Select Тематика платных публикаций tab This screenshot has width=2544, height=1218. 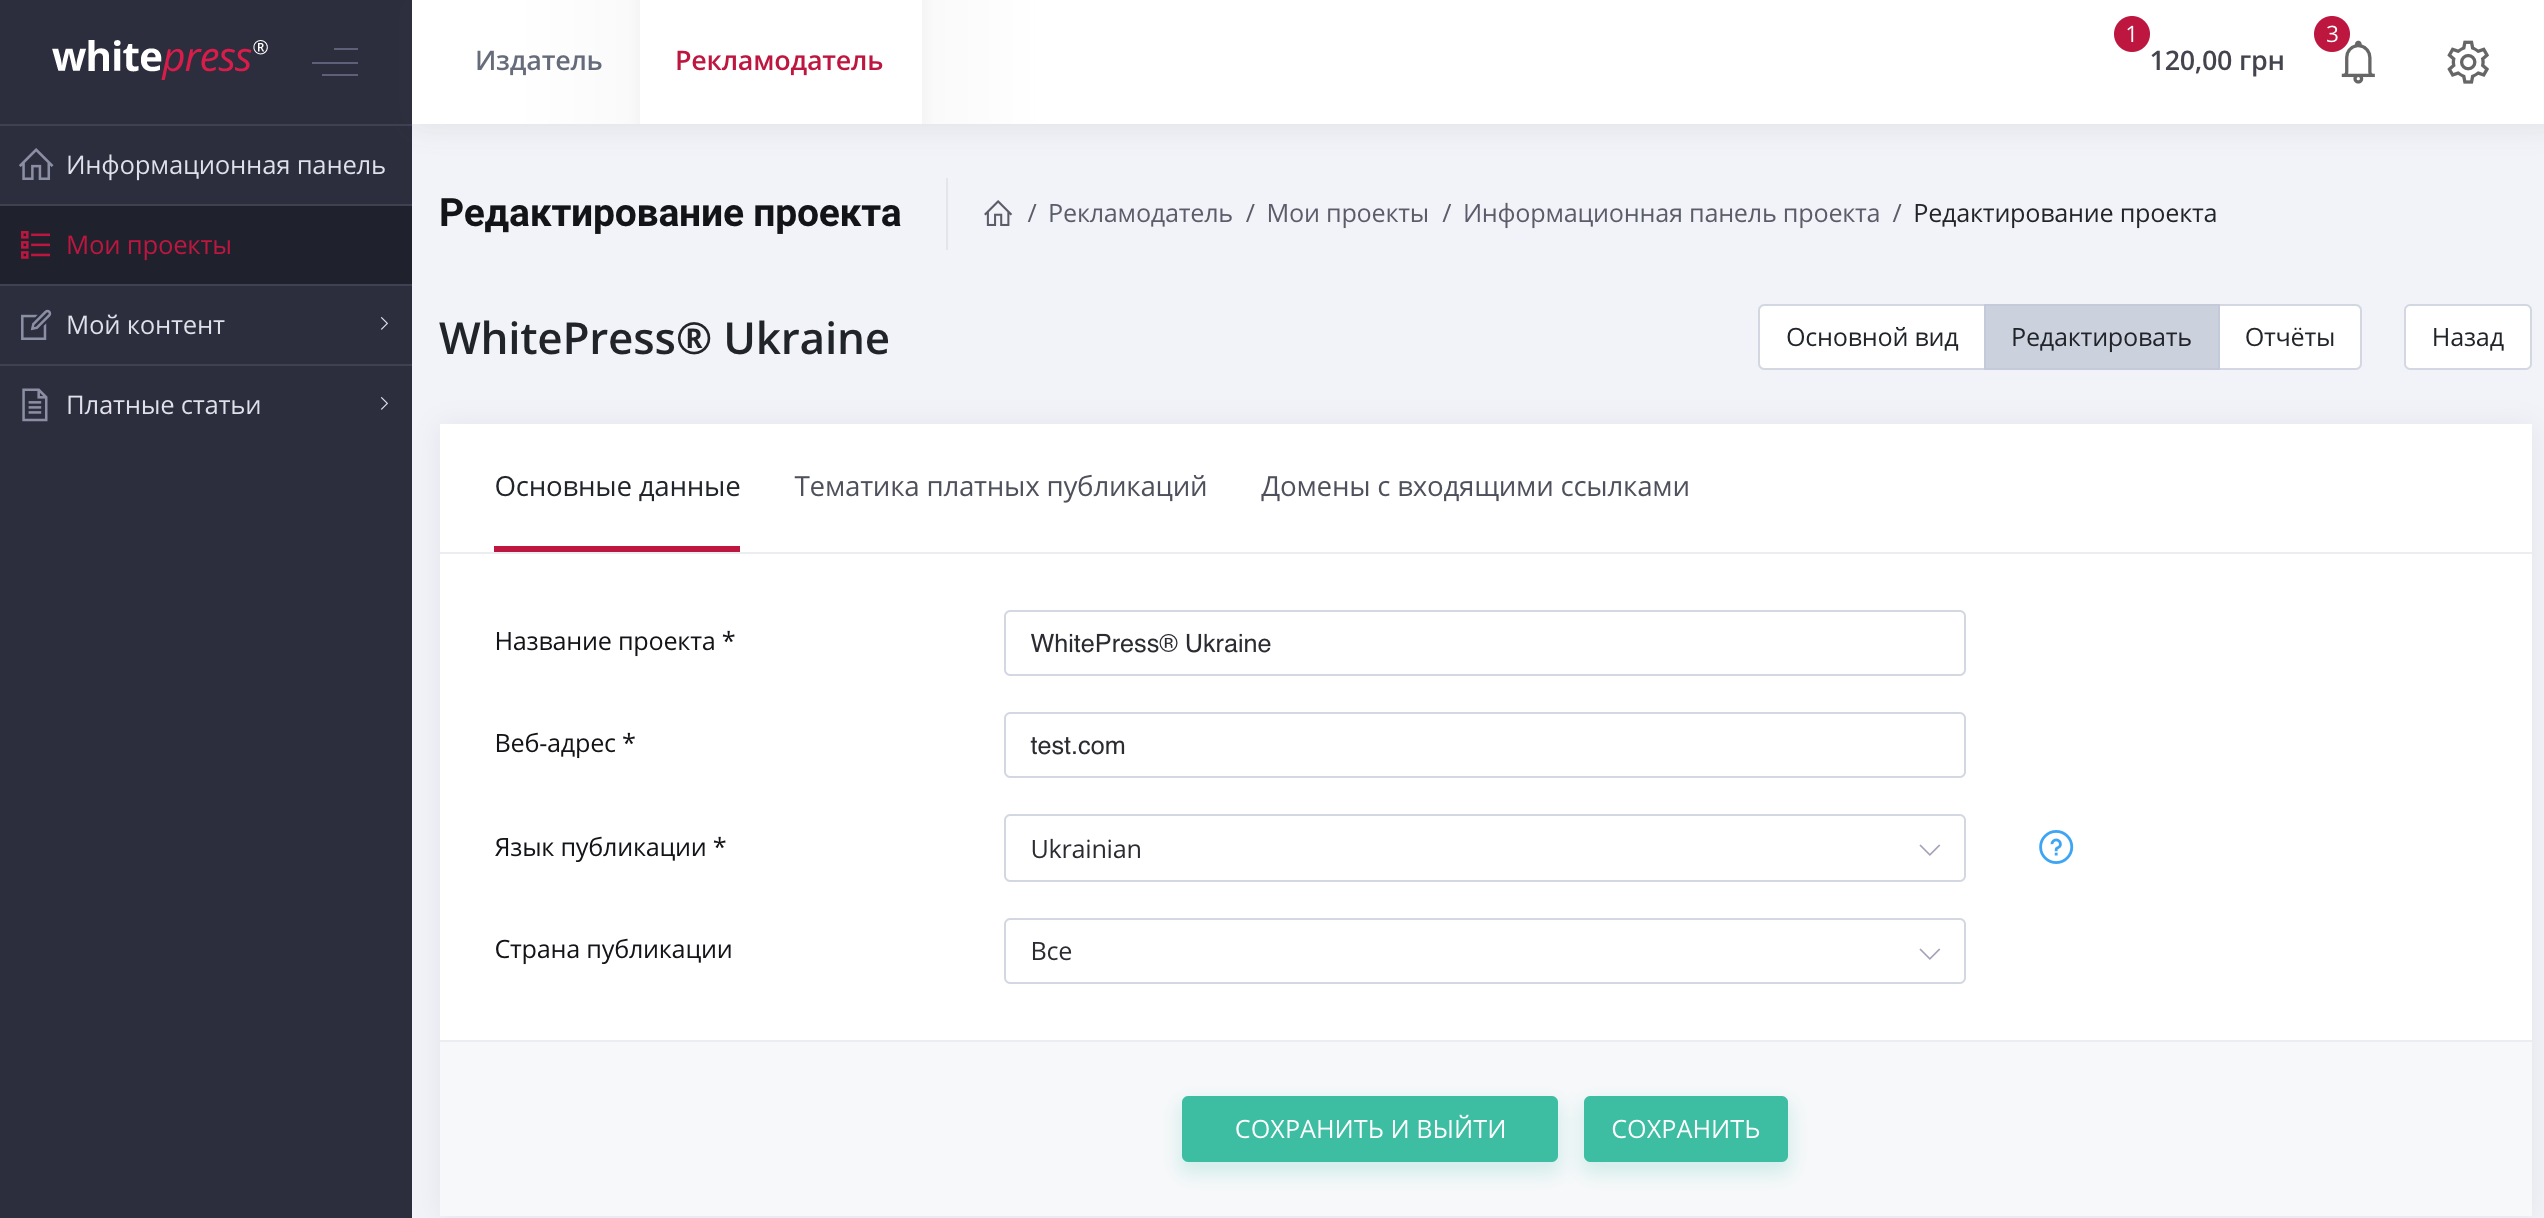1000,487
